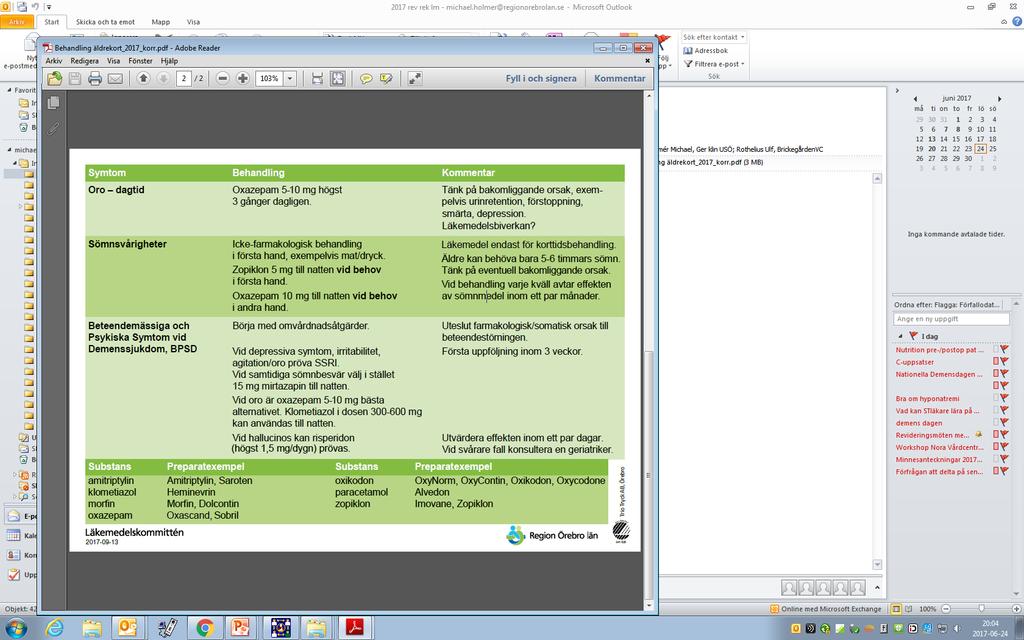Adjust the Outlook zoom slider
Image resolution: width=1024 pixels, height=640 pixels.
pyautogui.click(x=981, y=609)
